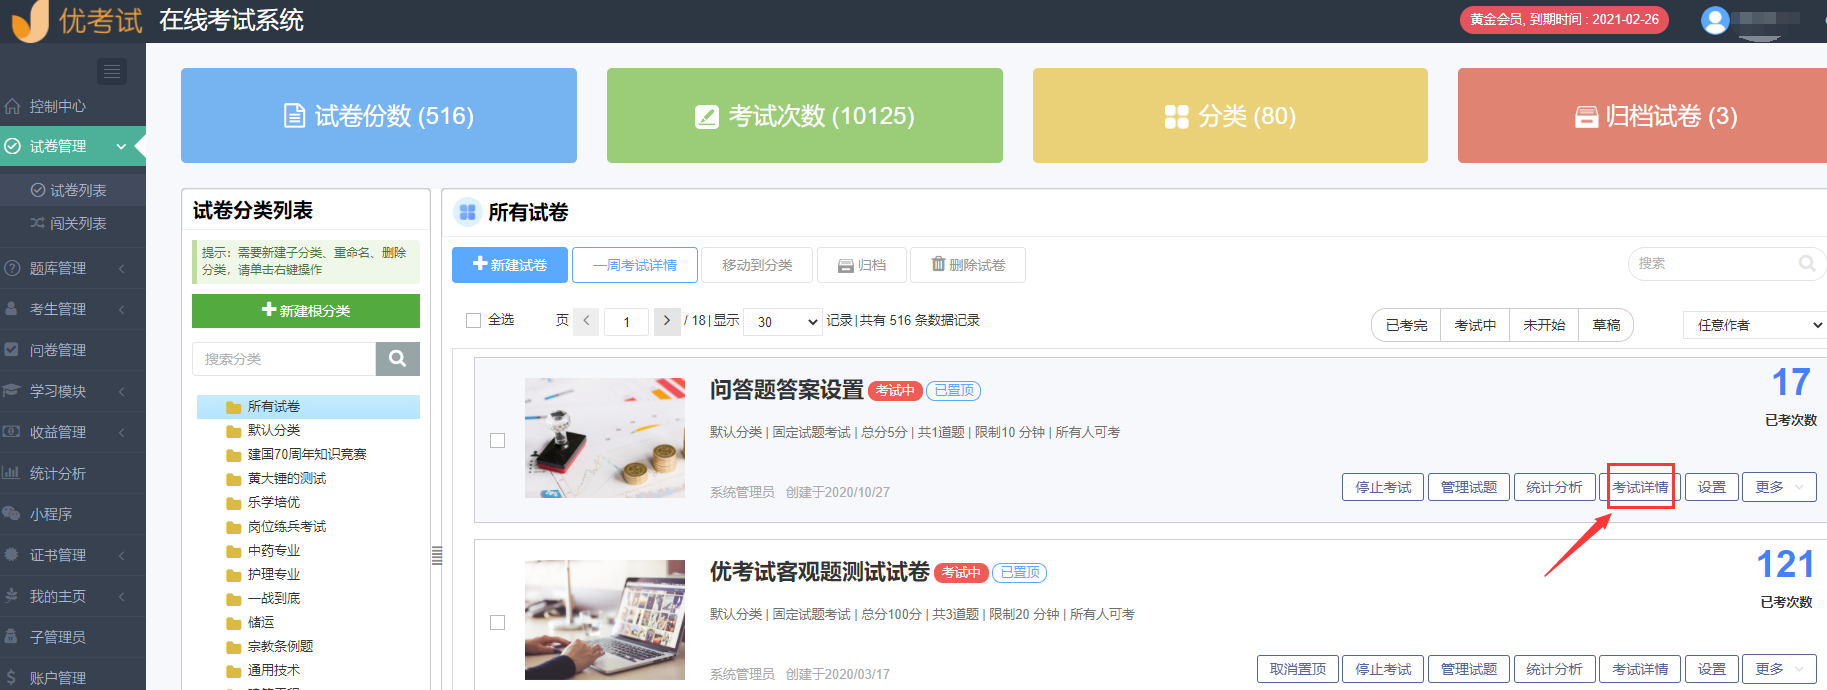This screenshot has height=690, width=1827.
Task: Expand 题库管理 sidebar menu
Action: point(73,268)
